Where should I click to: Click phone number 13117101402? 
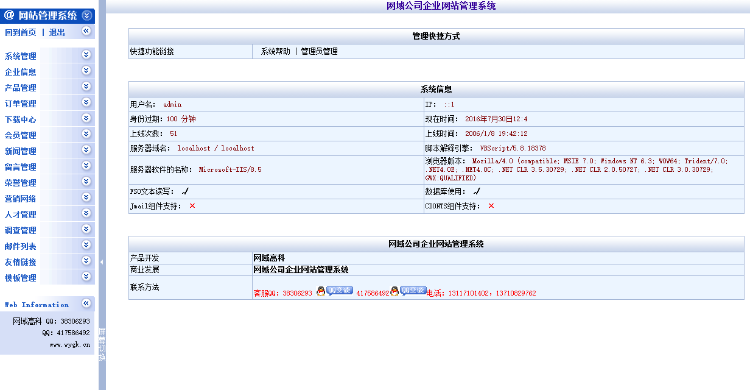click(468, 293)
